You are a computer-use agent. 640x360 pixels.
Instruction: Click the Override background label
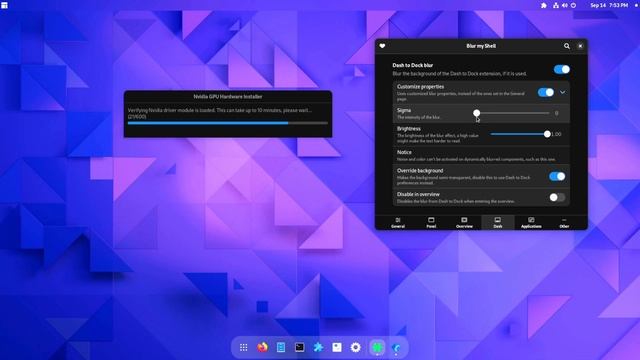(x=420, y=171)
